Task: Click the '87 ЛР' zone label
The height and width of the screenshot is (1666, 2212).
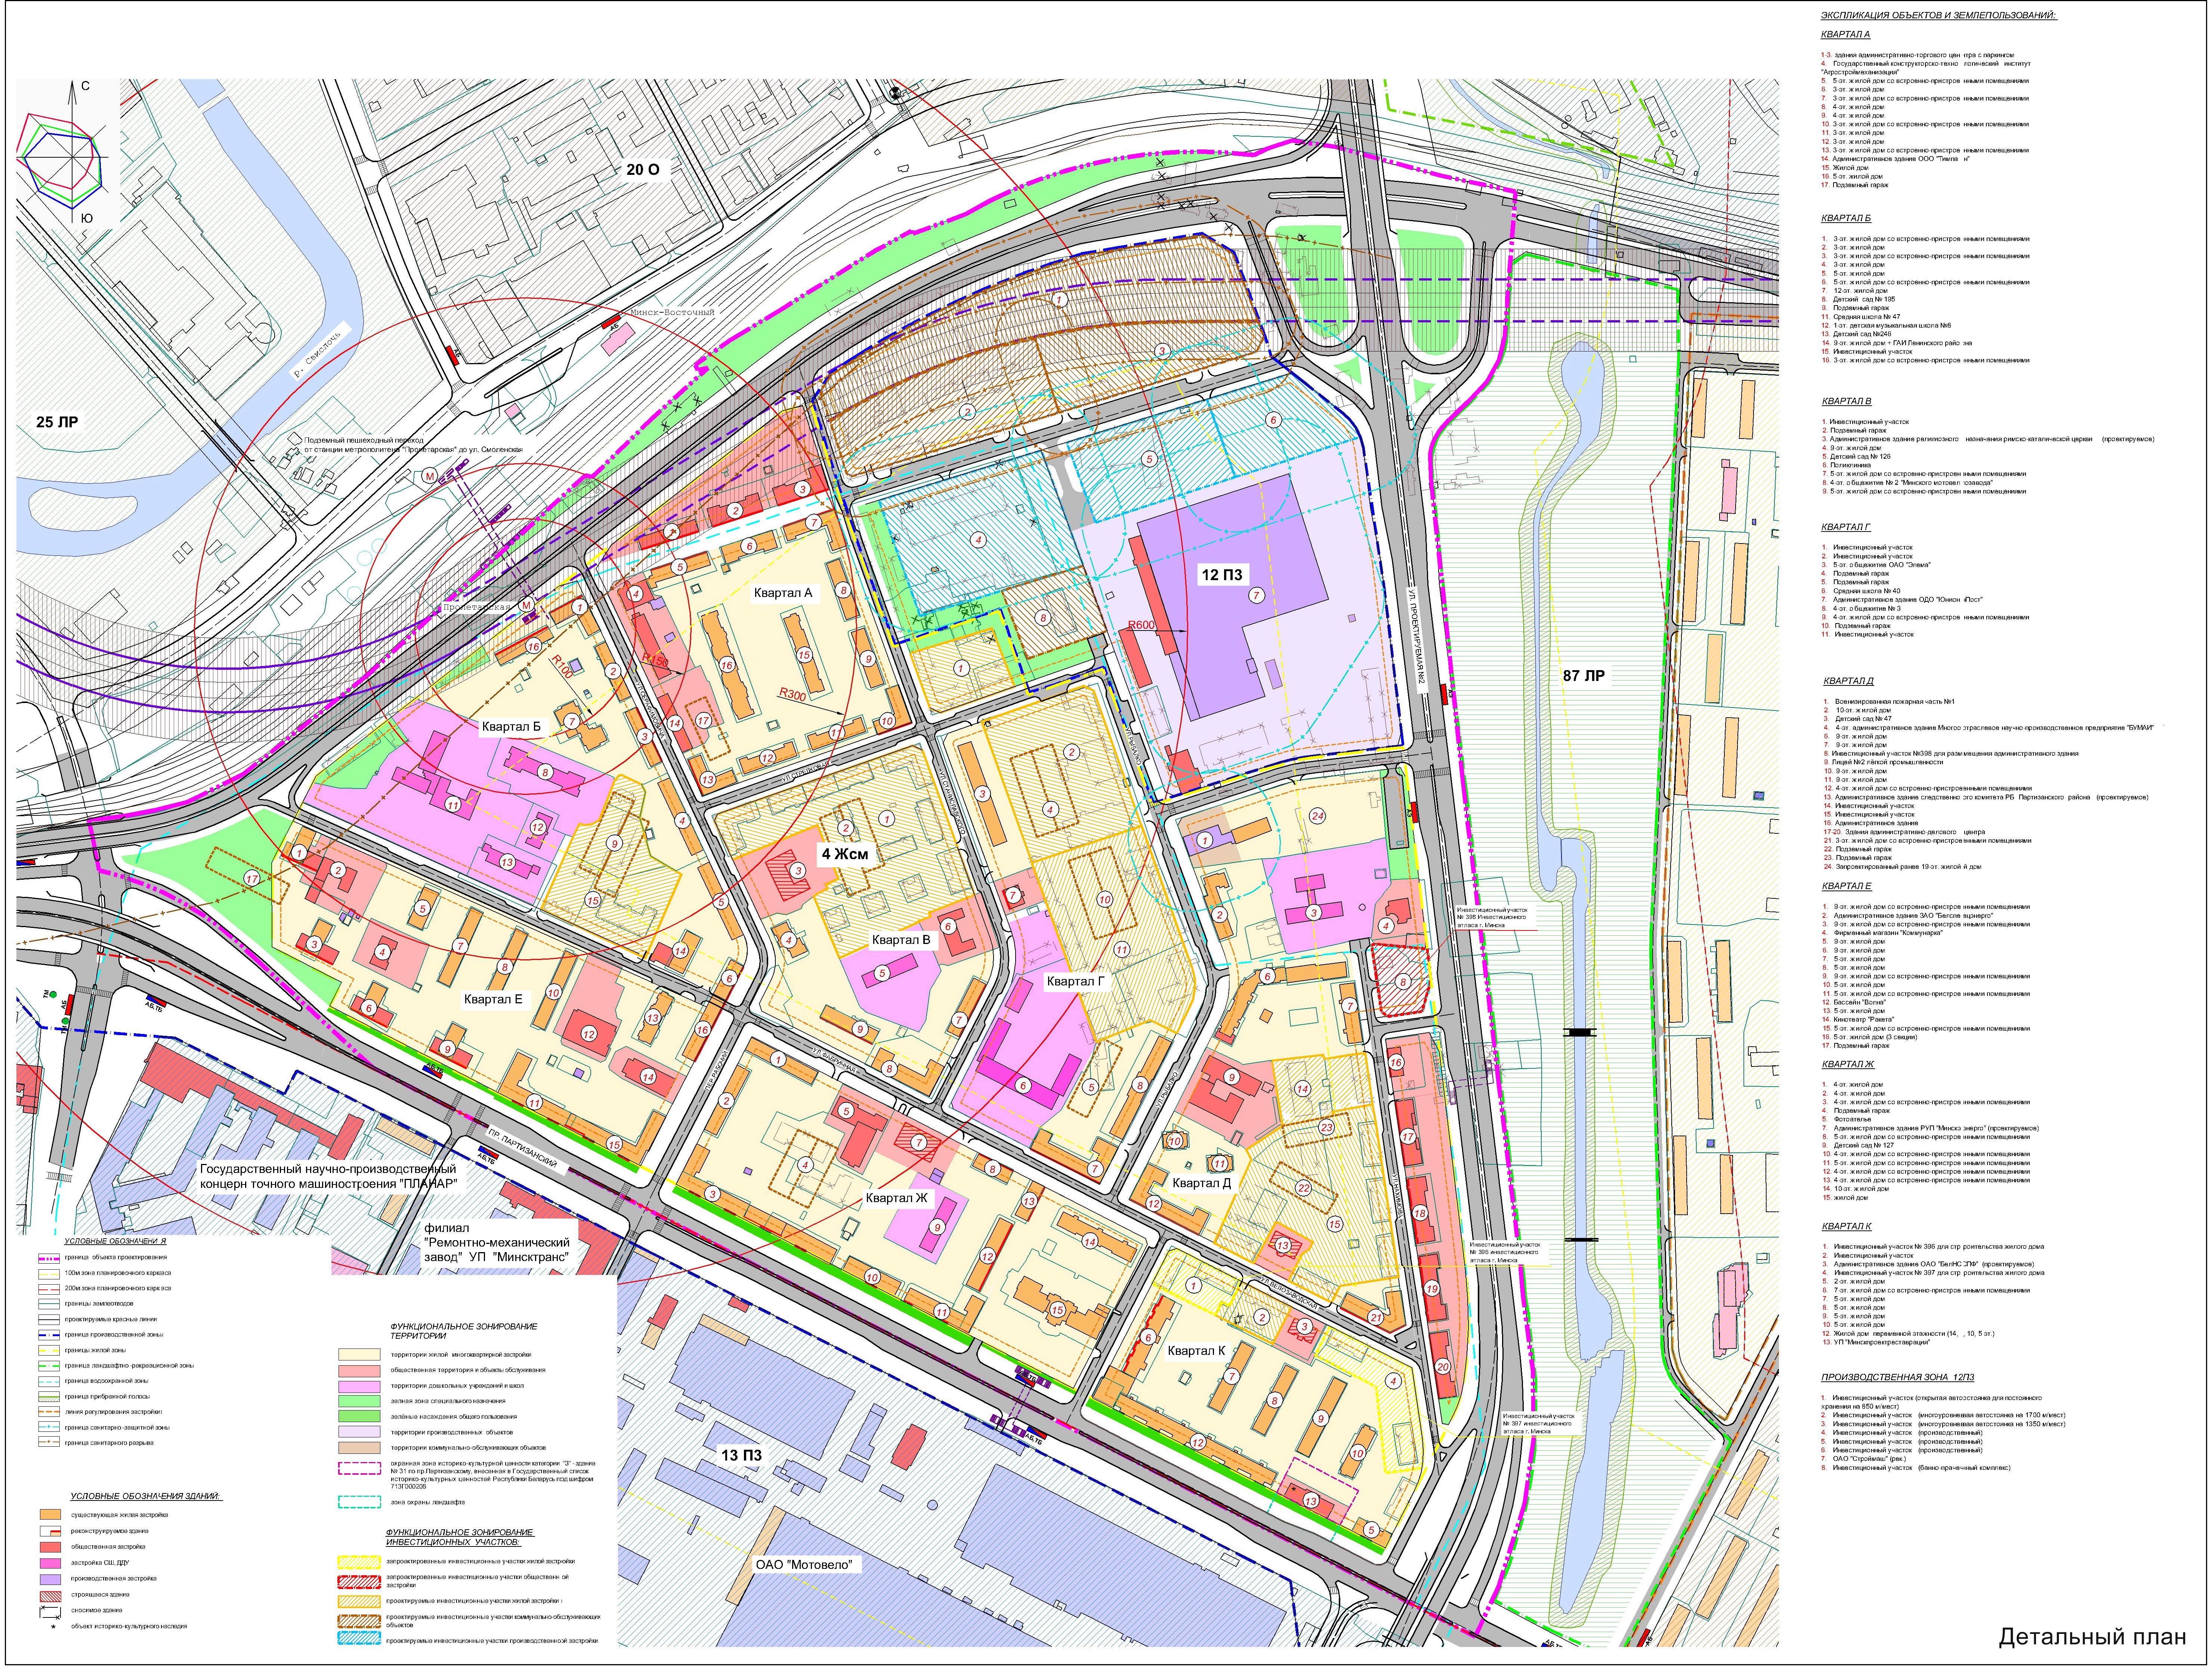Action: 1583,676
